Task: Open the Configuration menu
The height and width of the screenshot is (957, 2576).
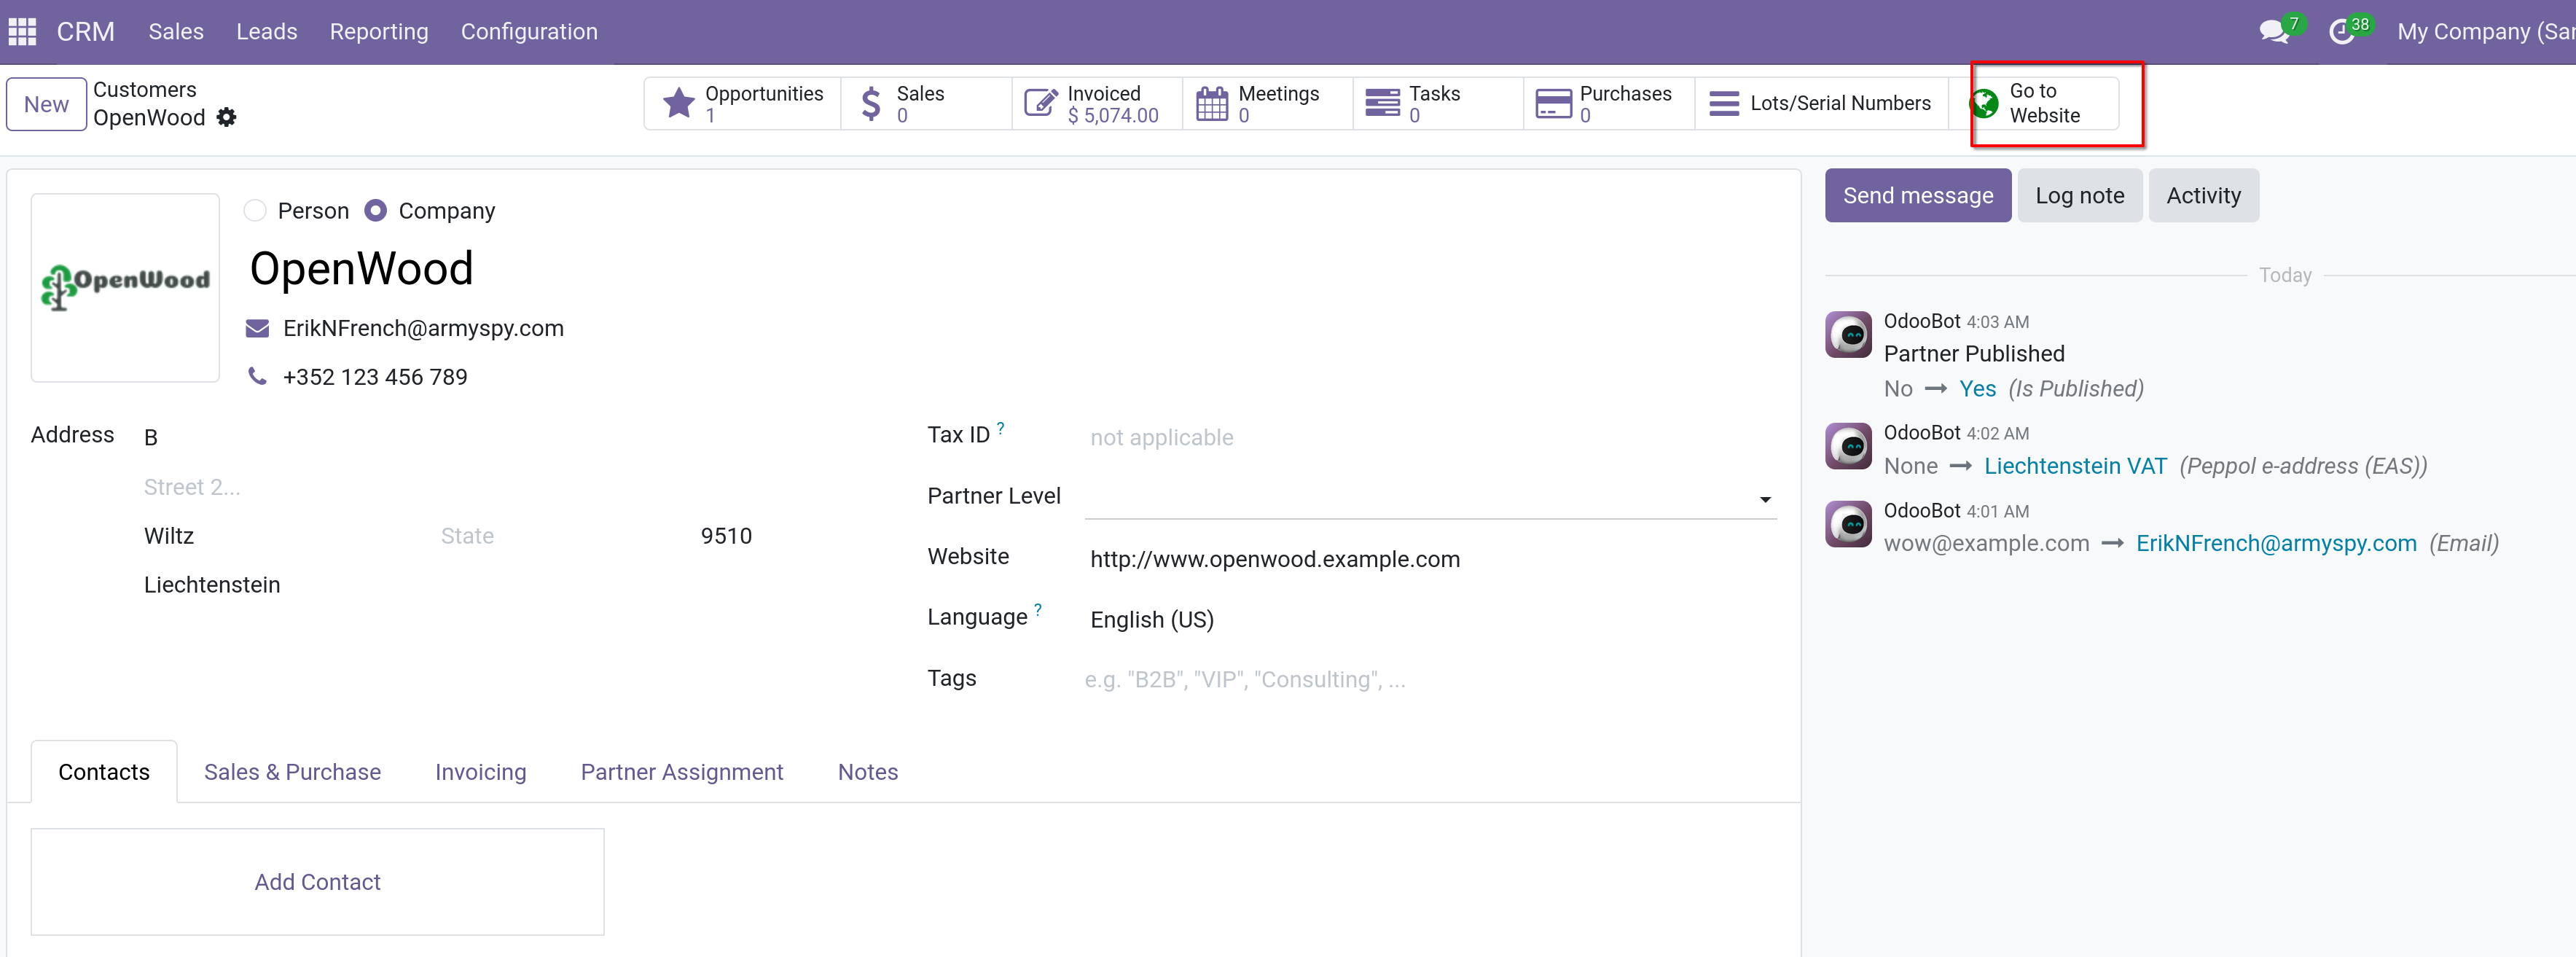Action: 529,32
